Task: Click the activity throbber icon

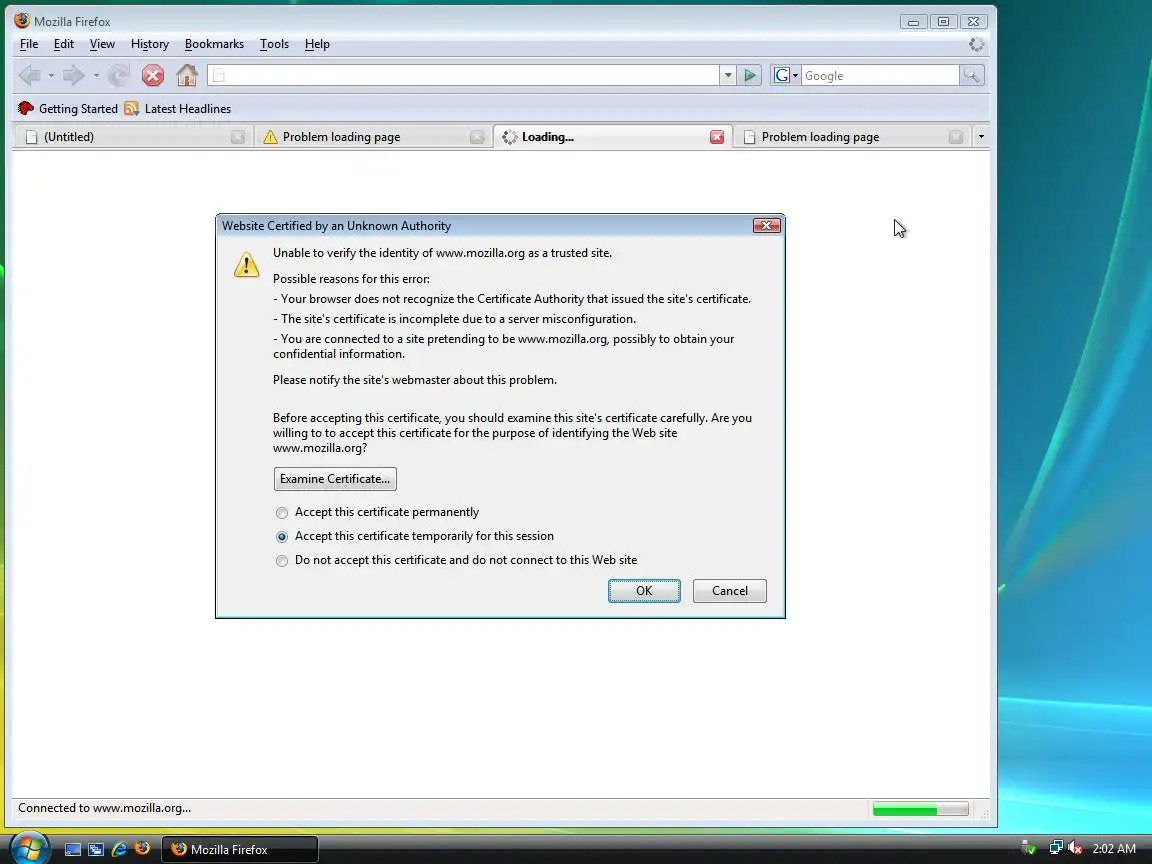Action: 976,44
